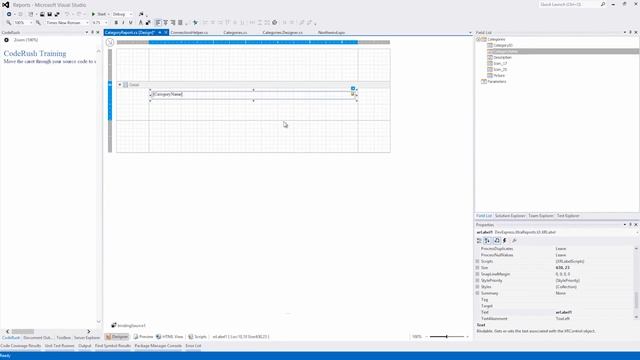
Task: Select the bindingSource1 component in tray
Action: [x=128, y=326]
